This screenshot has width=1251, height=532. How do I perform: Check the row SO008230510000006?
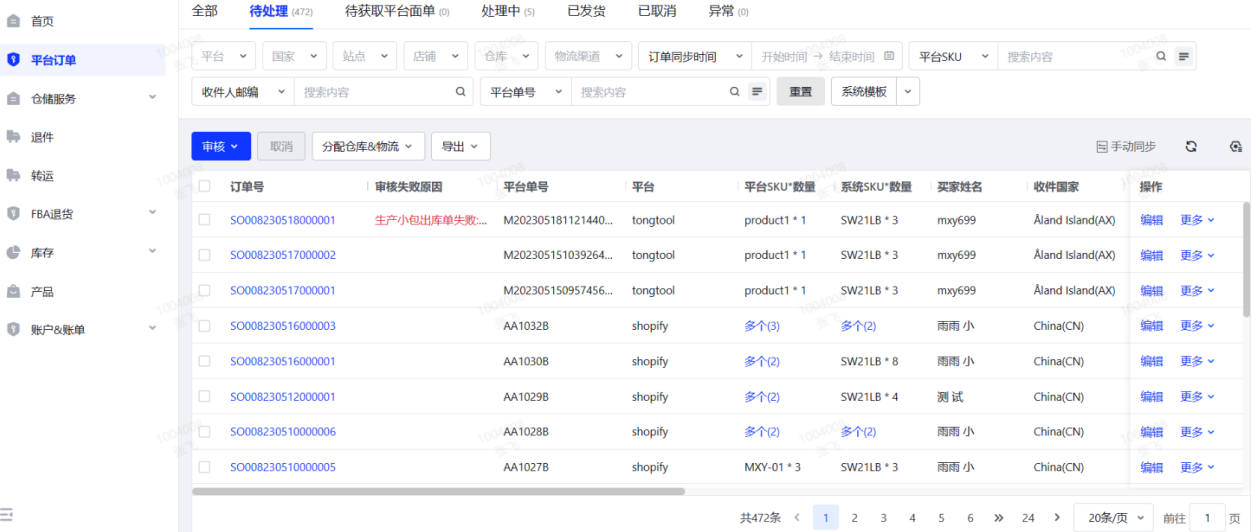click(x=205, y=431)
